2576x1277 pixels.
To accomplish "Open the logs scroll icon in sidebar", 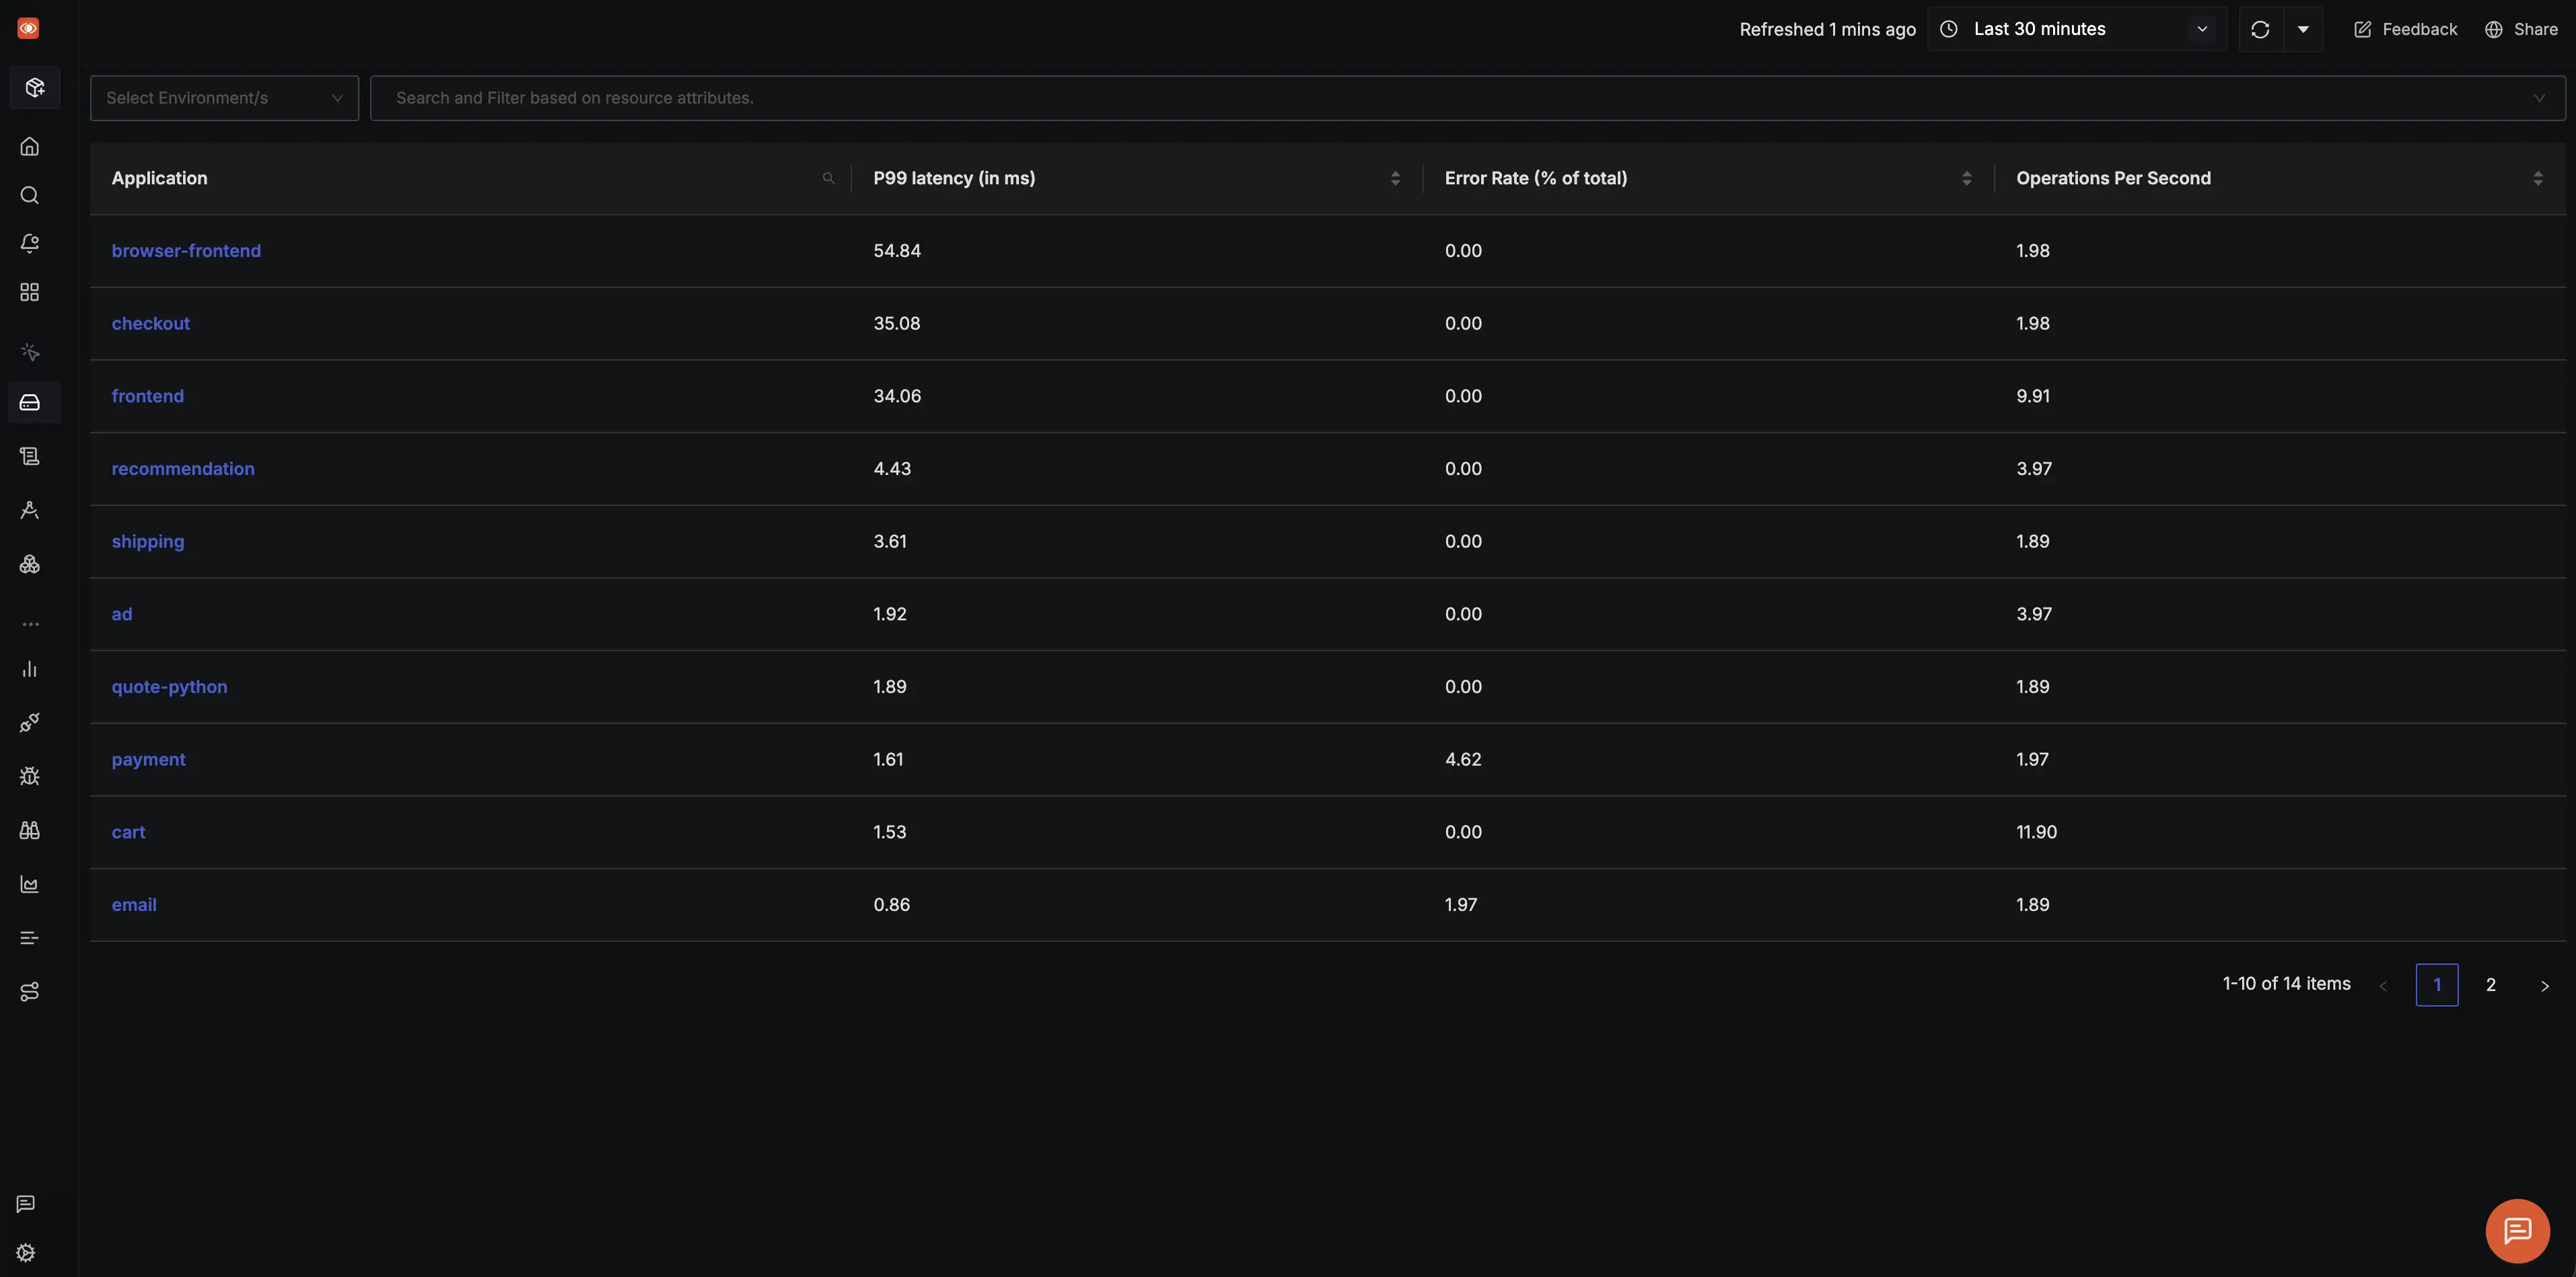I will coord(30,456).
